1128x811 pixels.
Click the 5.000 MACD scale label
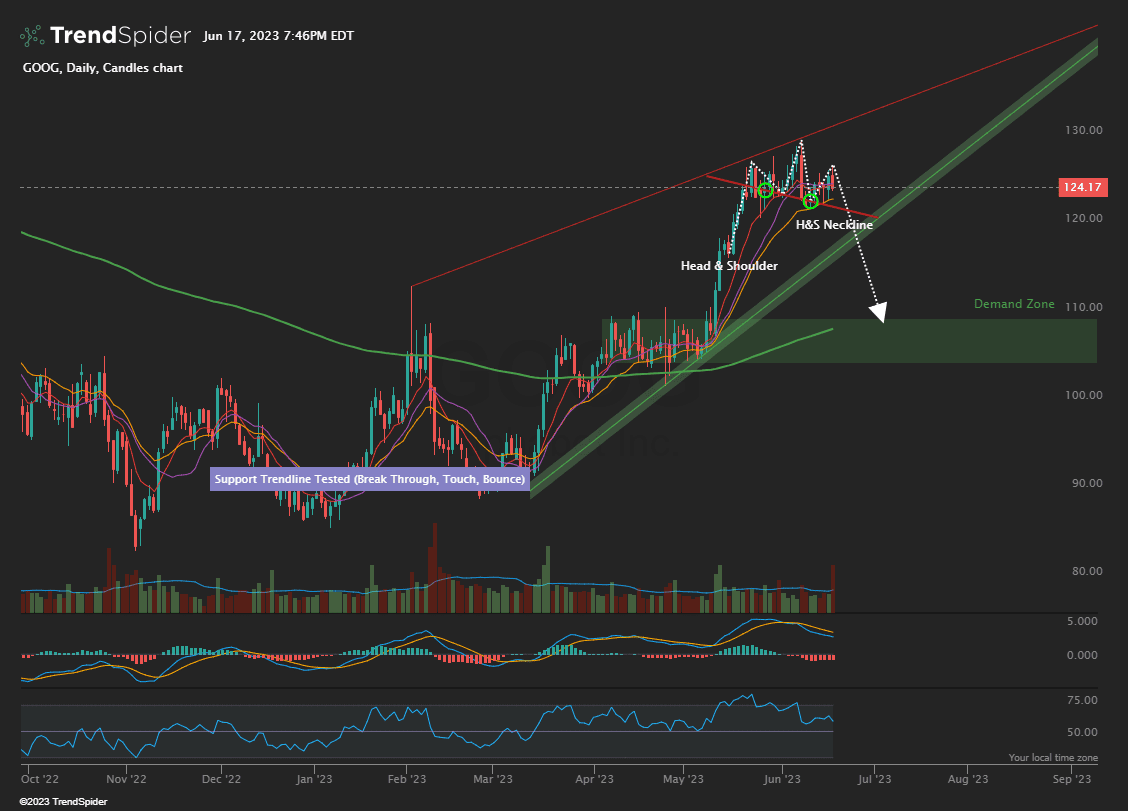pos(1082,621)
